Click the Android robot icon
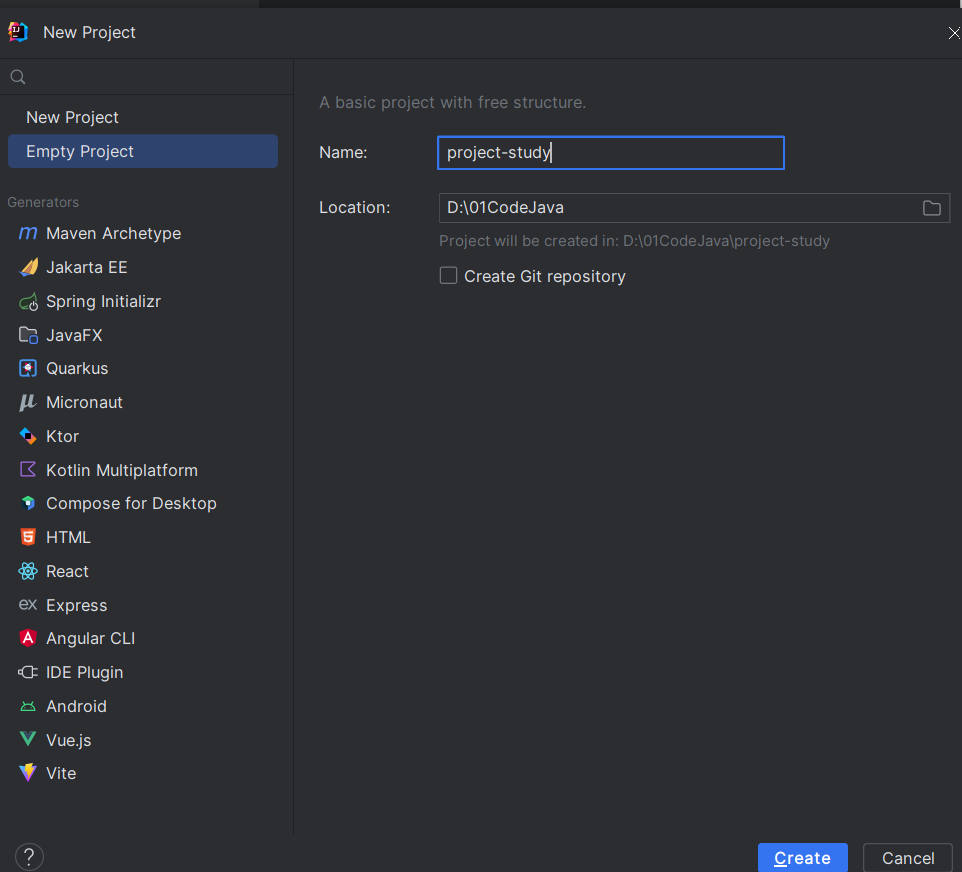The height and width of the screenshot is (872, 962). [28, 706]
